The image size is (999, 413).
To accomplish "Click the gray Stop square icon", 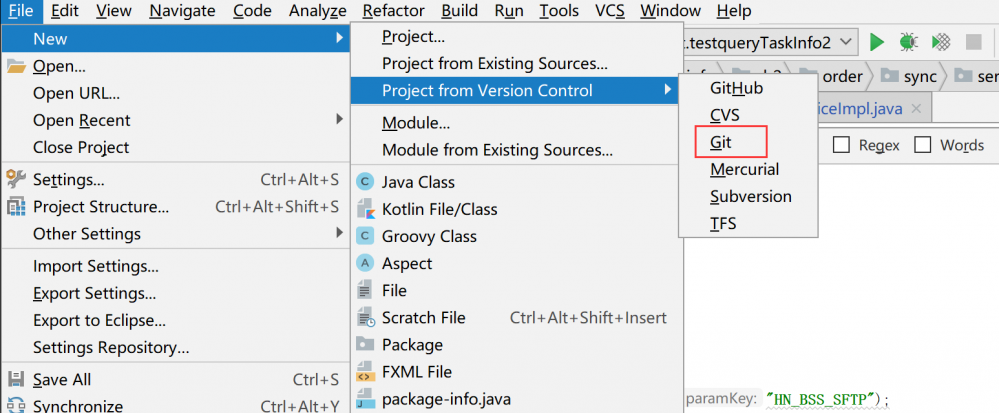I will coord(973,42).
